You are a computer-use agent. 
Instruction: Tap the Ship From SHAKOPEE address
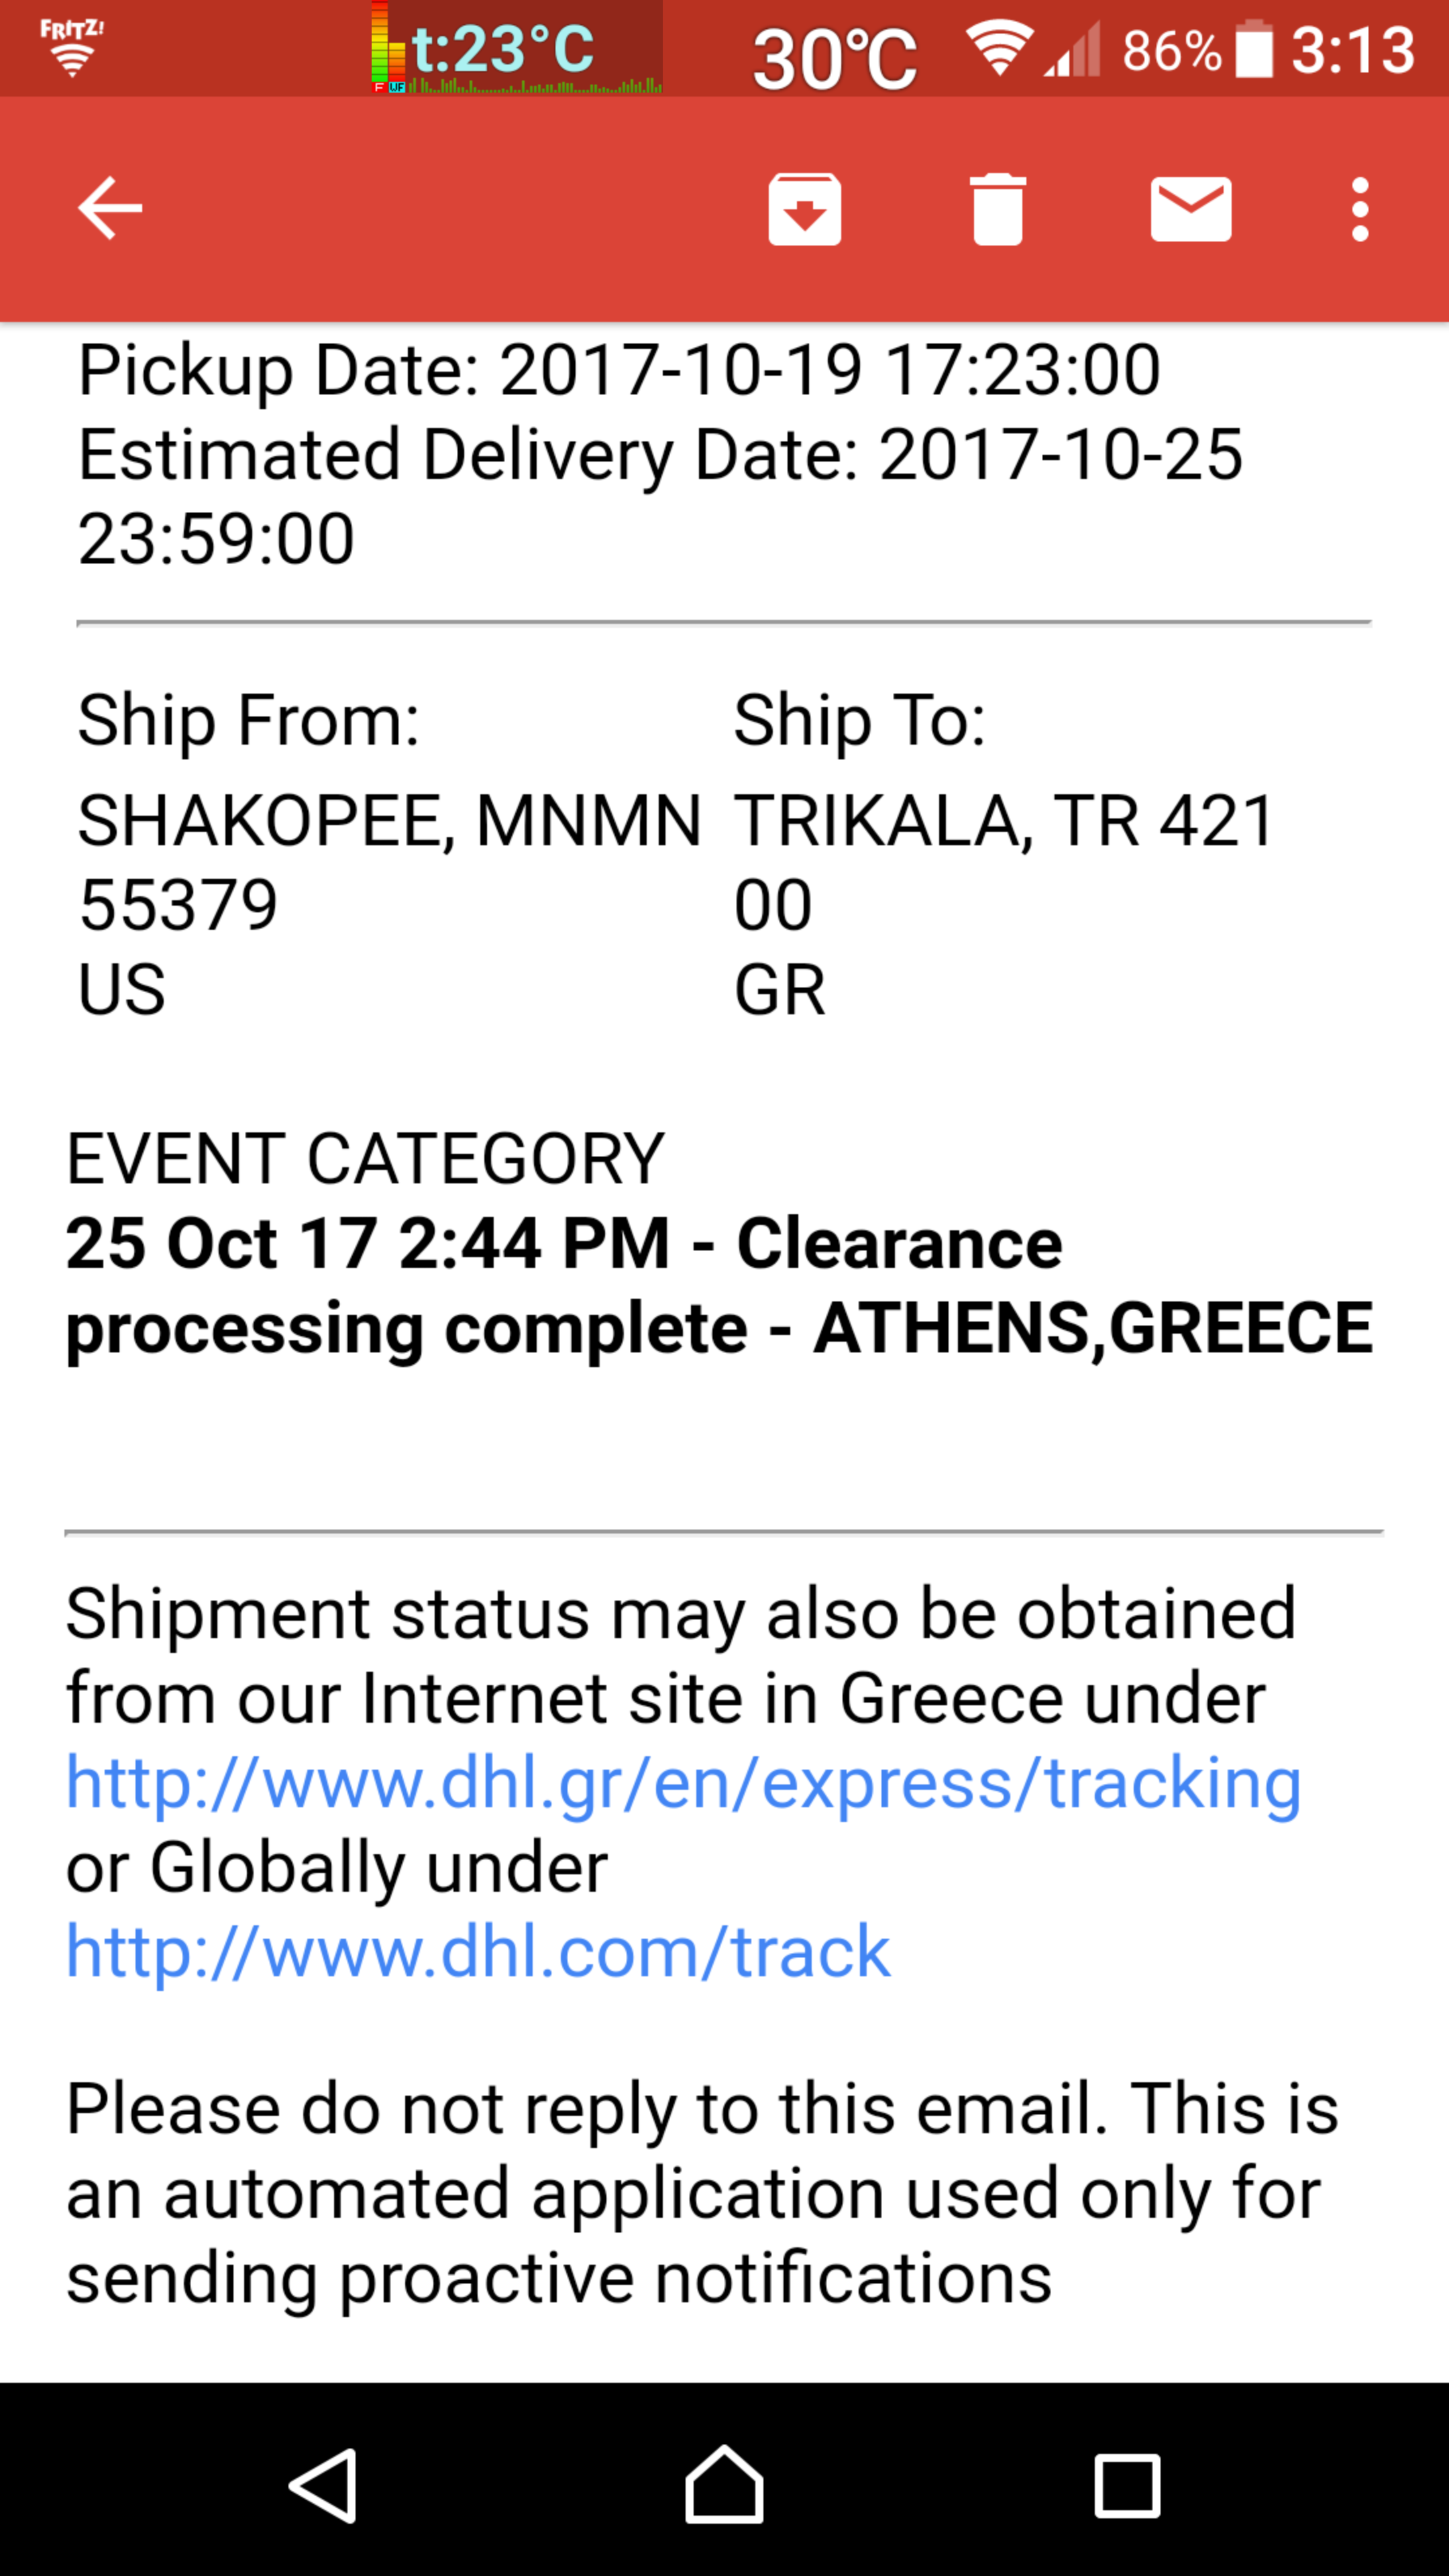click(x=389, y=902)
